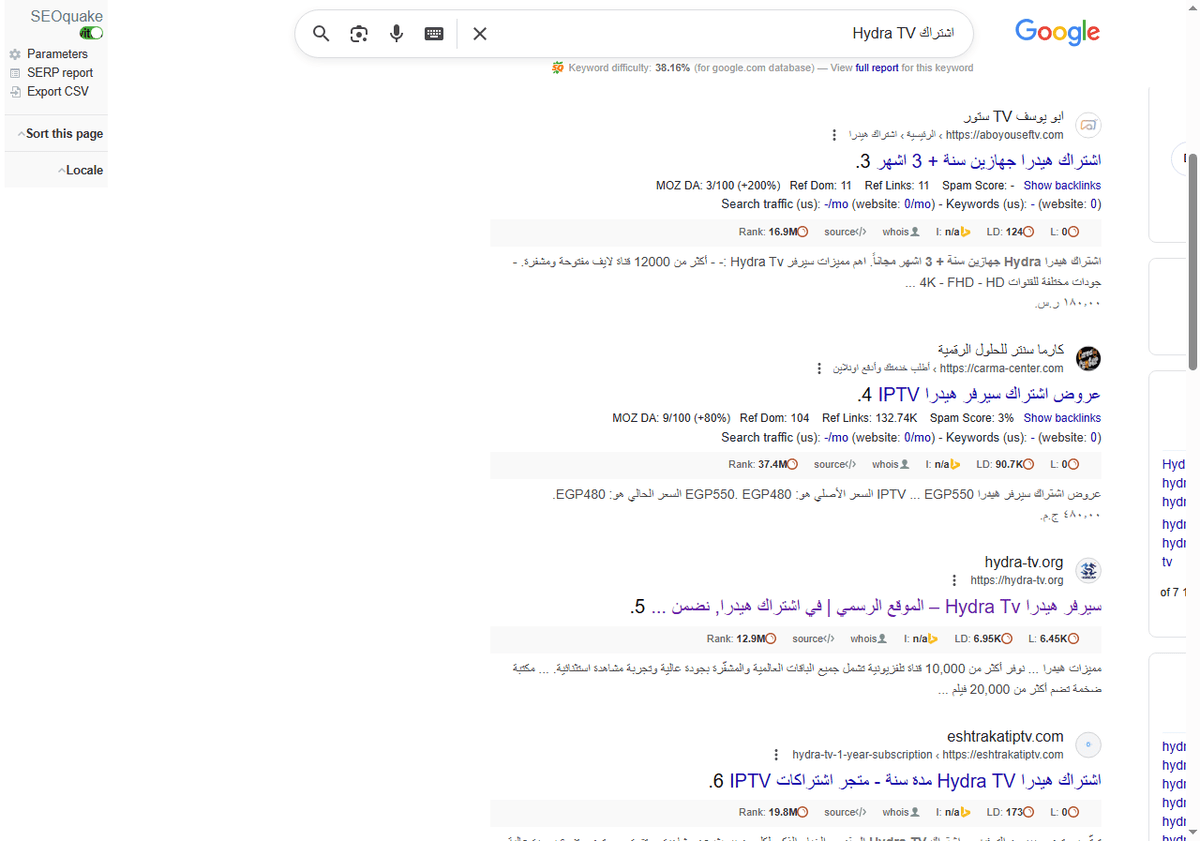Screen dimensions: 1200x841
Task: Visit the Google homepage via the logo
Action: click(x=1057, y=31)
